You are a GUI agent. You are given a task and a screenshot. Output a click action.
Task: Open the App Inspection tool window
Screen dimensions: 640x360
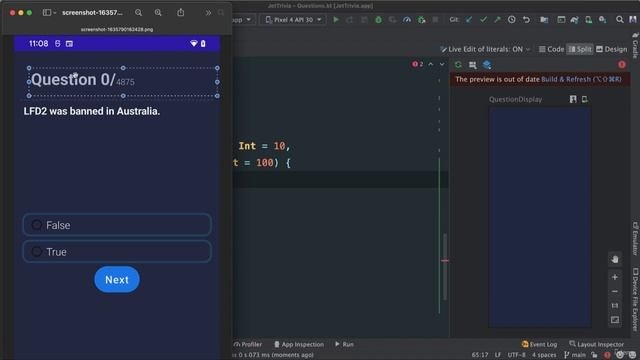pyautogui.click(x=299, y=344)
